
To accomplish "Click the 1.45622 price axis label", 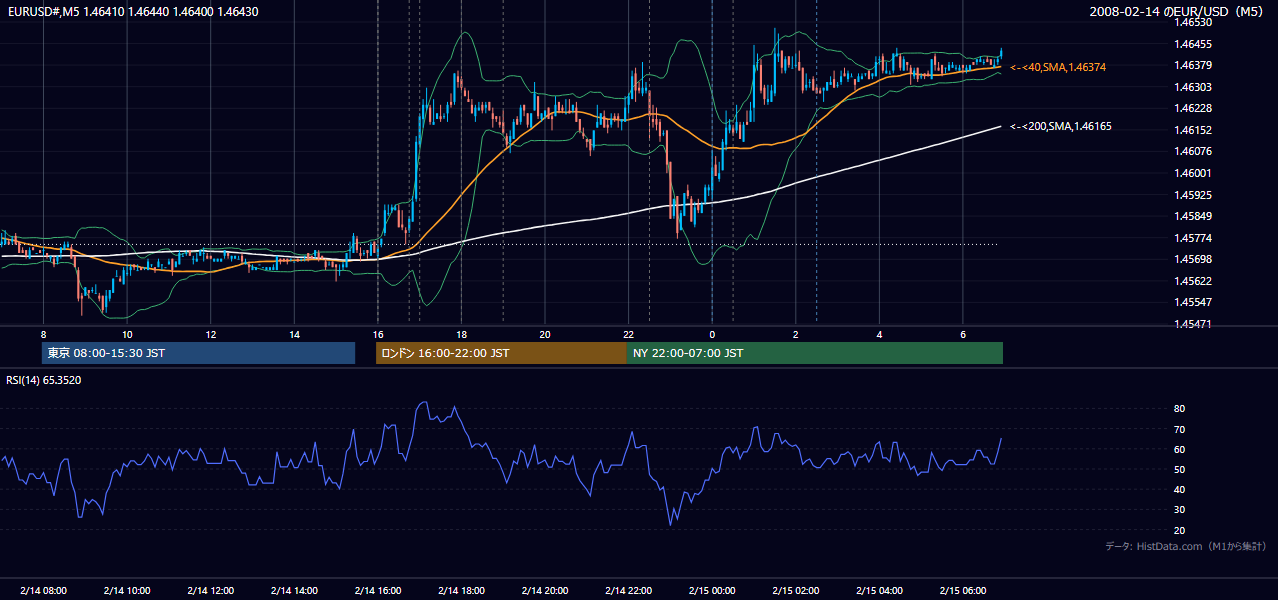I will click(1192, 281).
